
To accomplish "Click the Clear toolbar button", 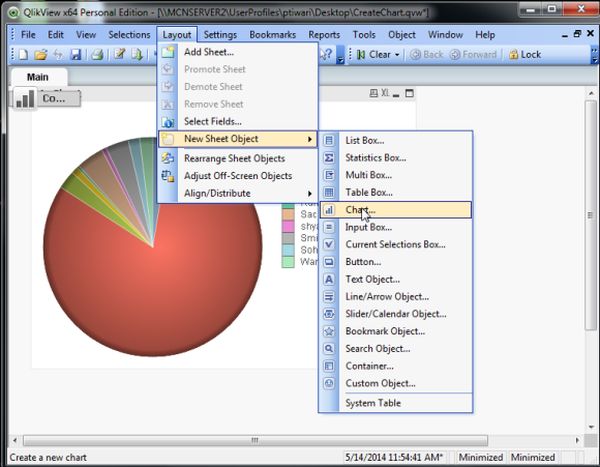I will [374, 55].
